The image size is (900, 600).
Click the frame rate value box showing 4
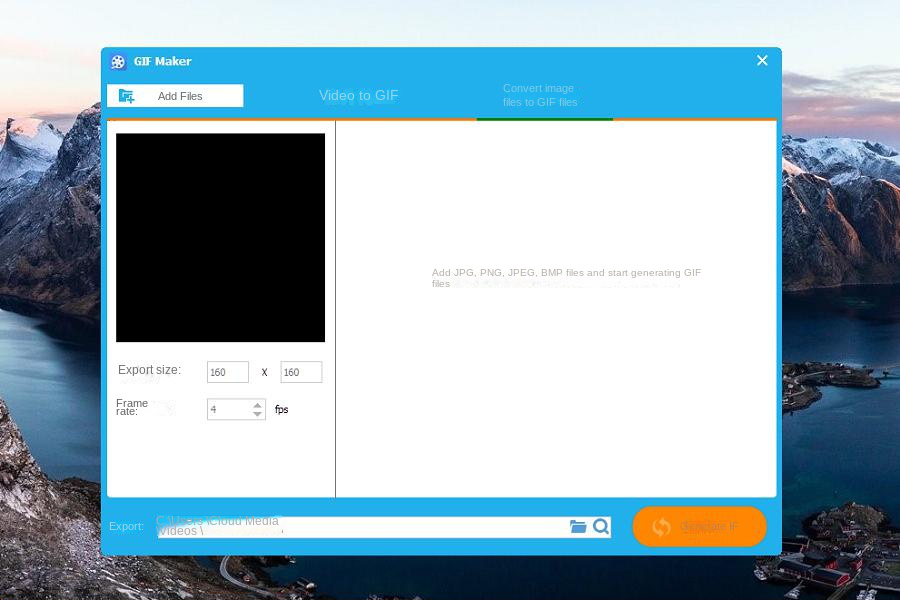tap(230, 409)
